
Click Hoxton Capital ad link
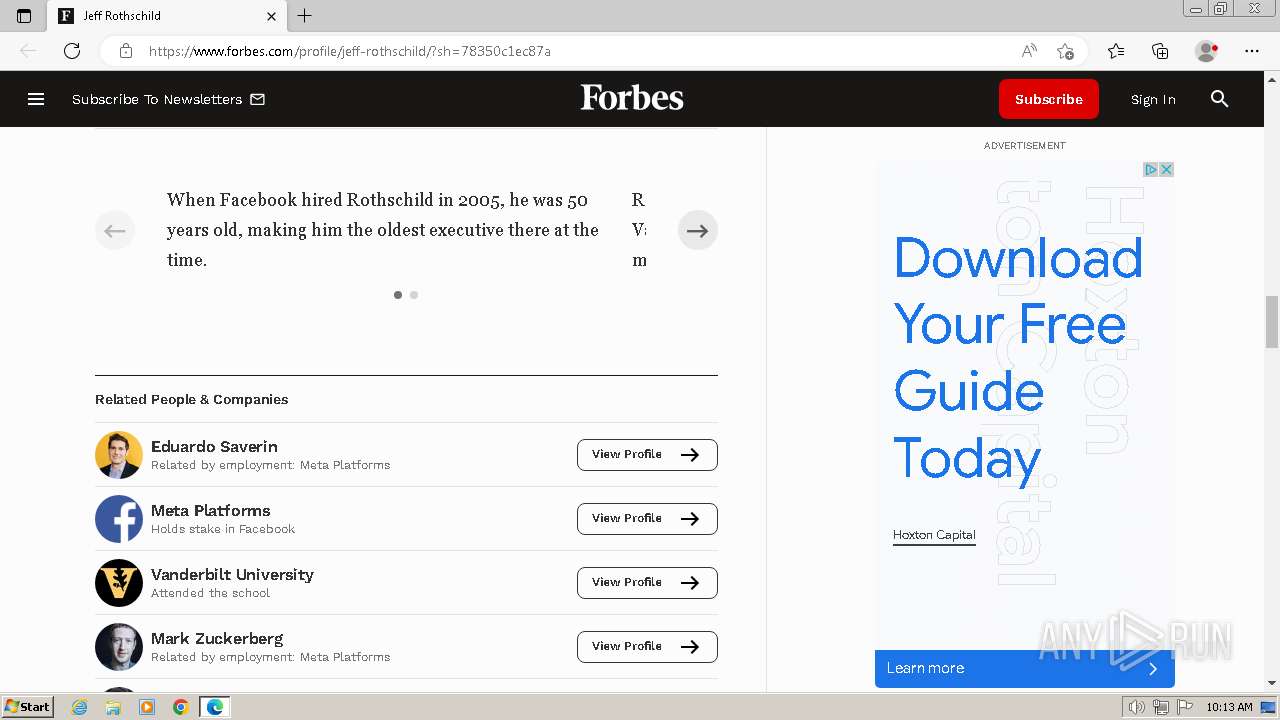tap(934, 535)
